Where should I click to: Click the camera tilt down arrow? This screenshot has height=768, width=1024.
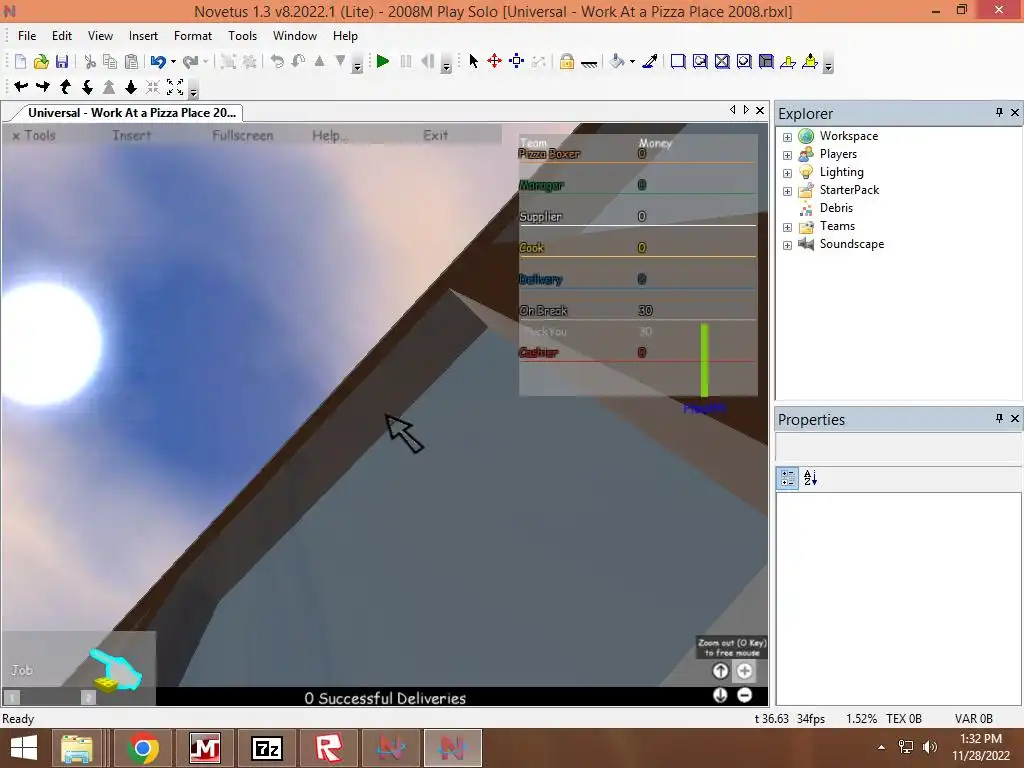87,86
